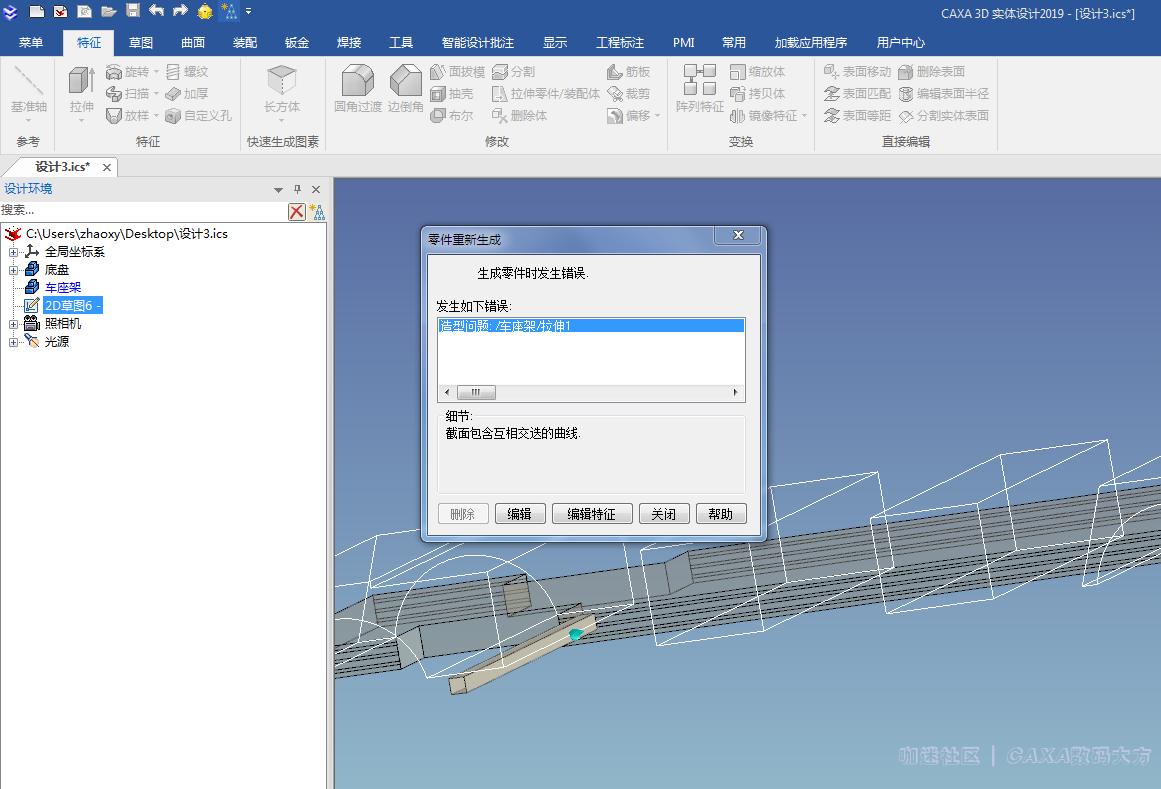
Task: Click the 帮助 button in error dialog
Action: [x=720, y=514]
